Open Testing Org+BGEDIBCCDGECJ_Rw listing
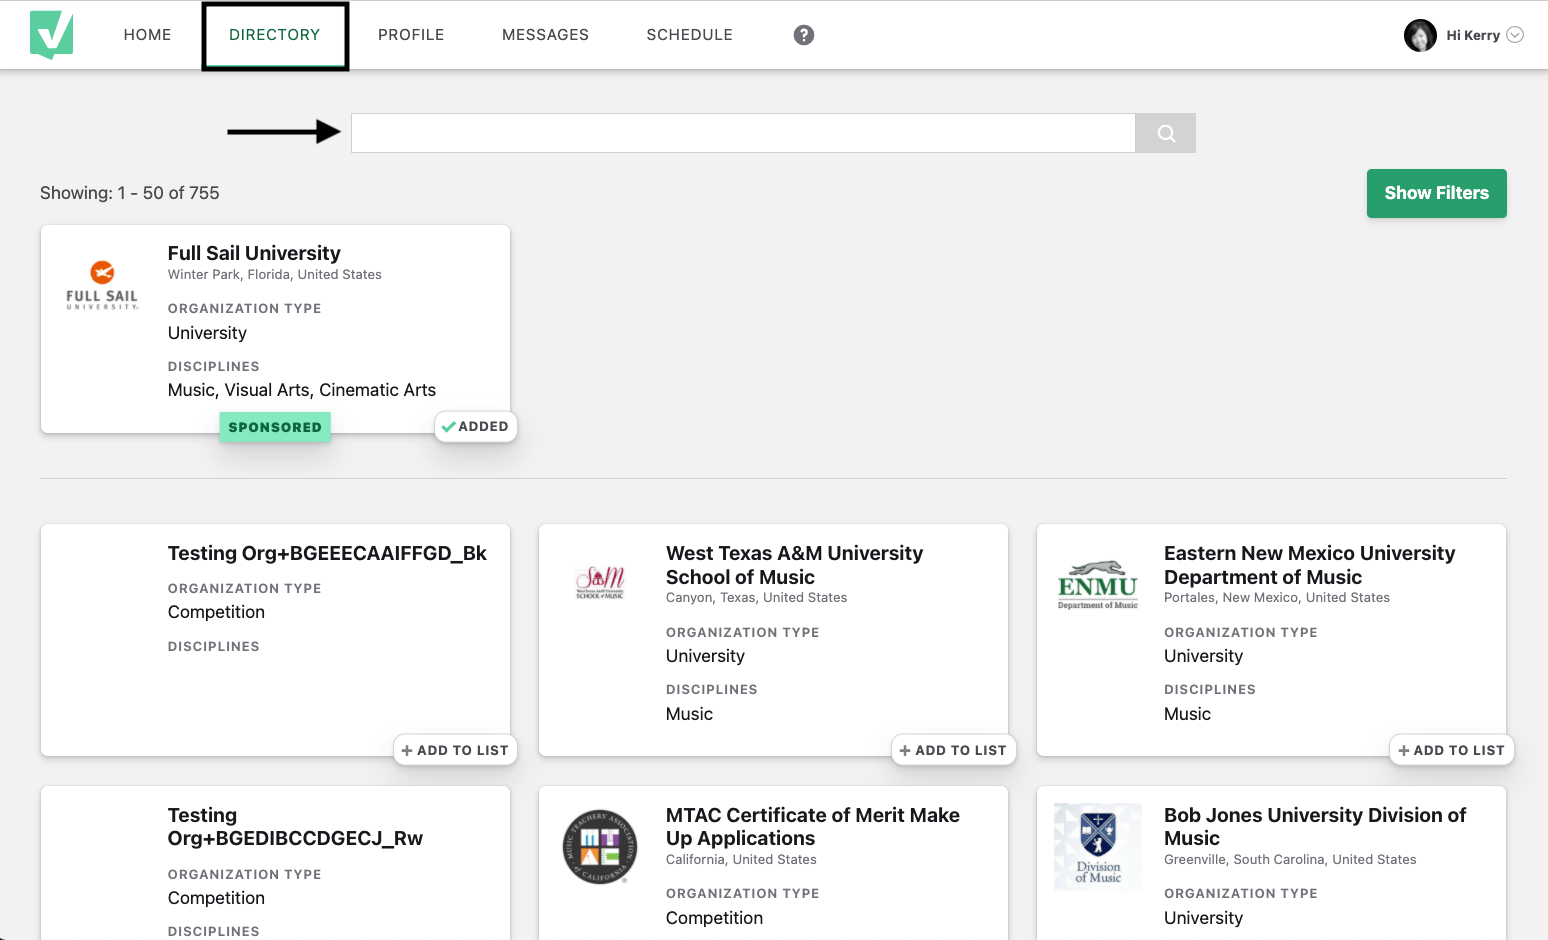The height and width of the screenshot is (940, 1548). click(295, 827)
